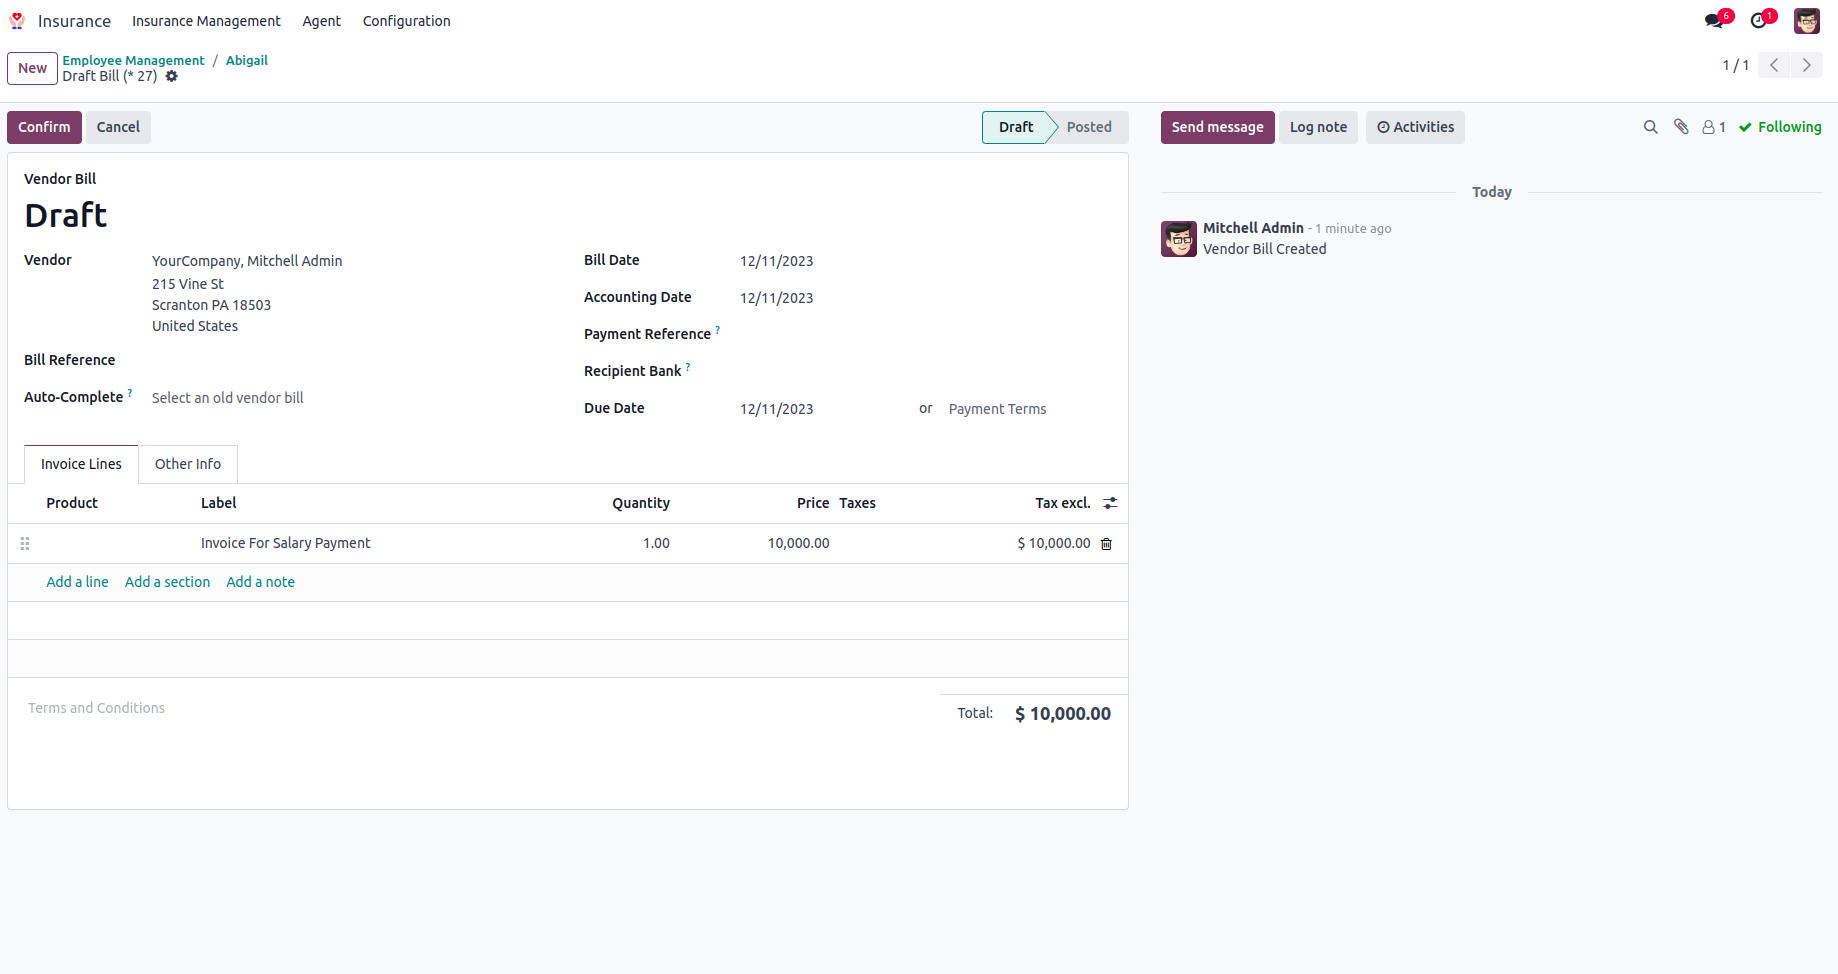The height and width of the screenshot is (974, 1838).
Task: Open Auto-Complete old vendor bill dropdown
Action: pyautogui.click(x=350, y=398)
